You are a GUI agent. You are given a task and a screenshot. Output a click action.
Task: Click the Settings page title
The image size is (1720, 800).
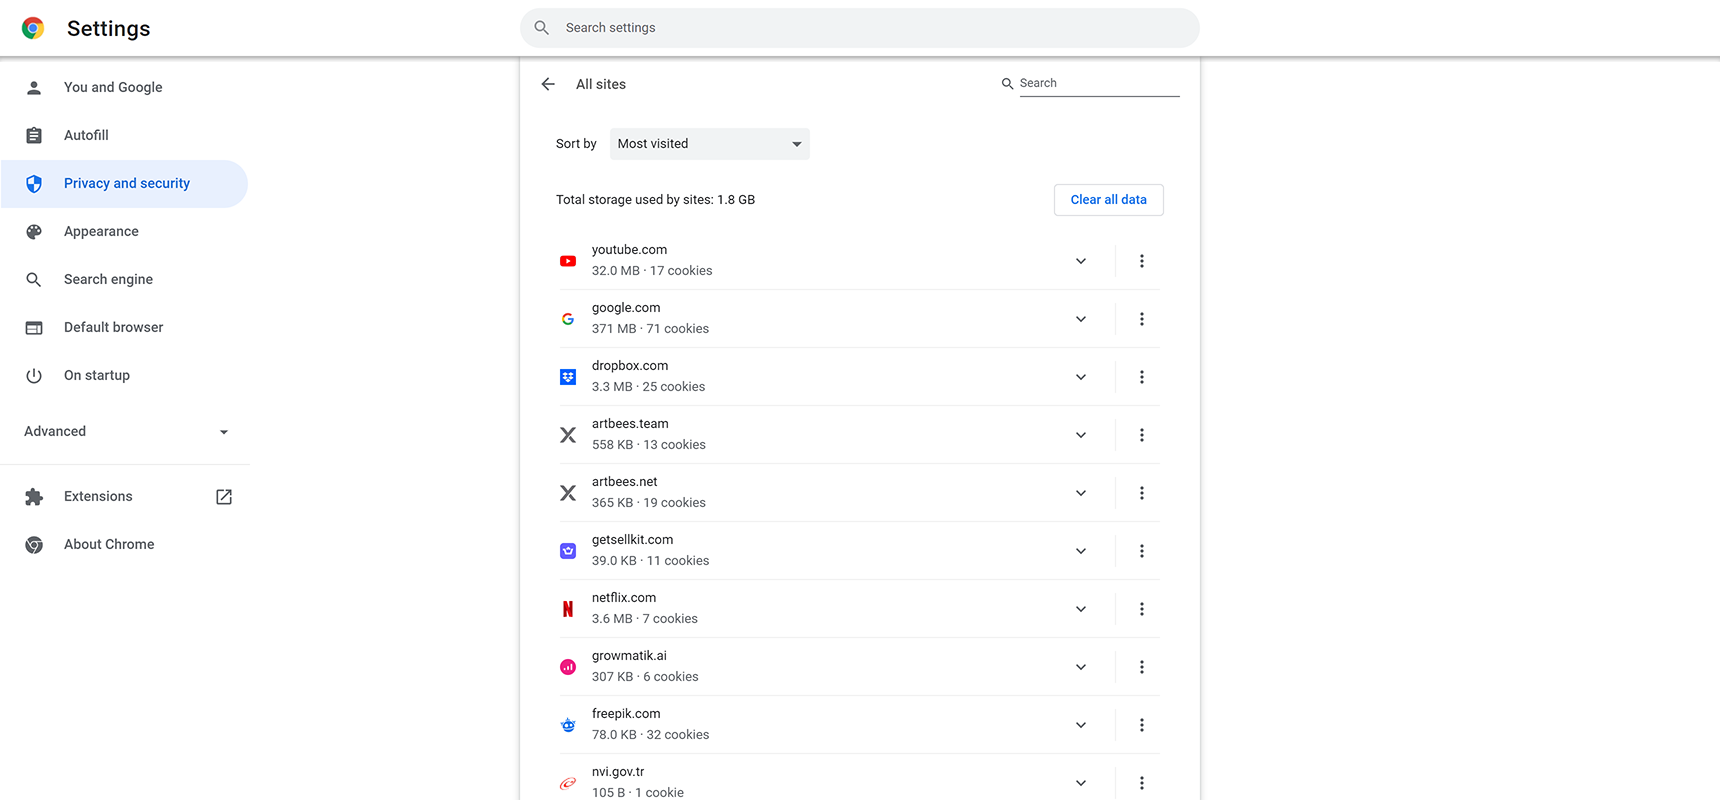tap(109, 28)
